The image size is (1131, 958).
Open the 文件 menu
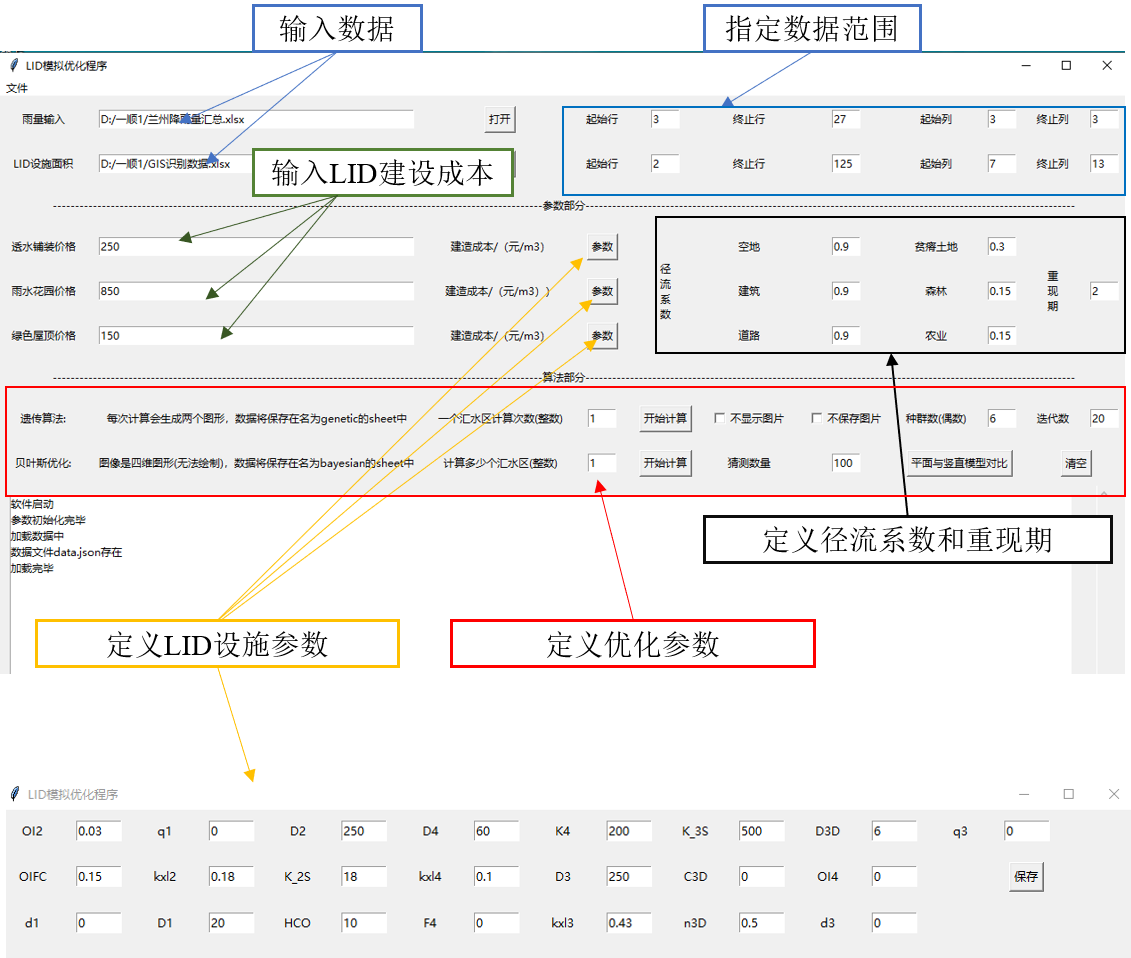click(18, 87)
